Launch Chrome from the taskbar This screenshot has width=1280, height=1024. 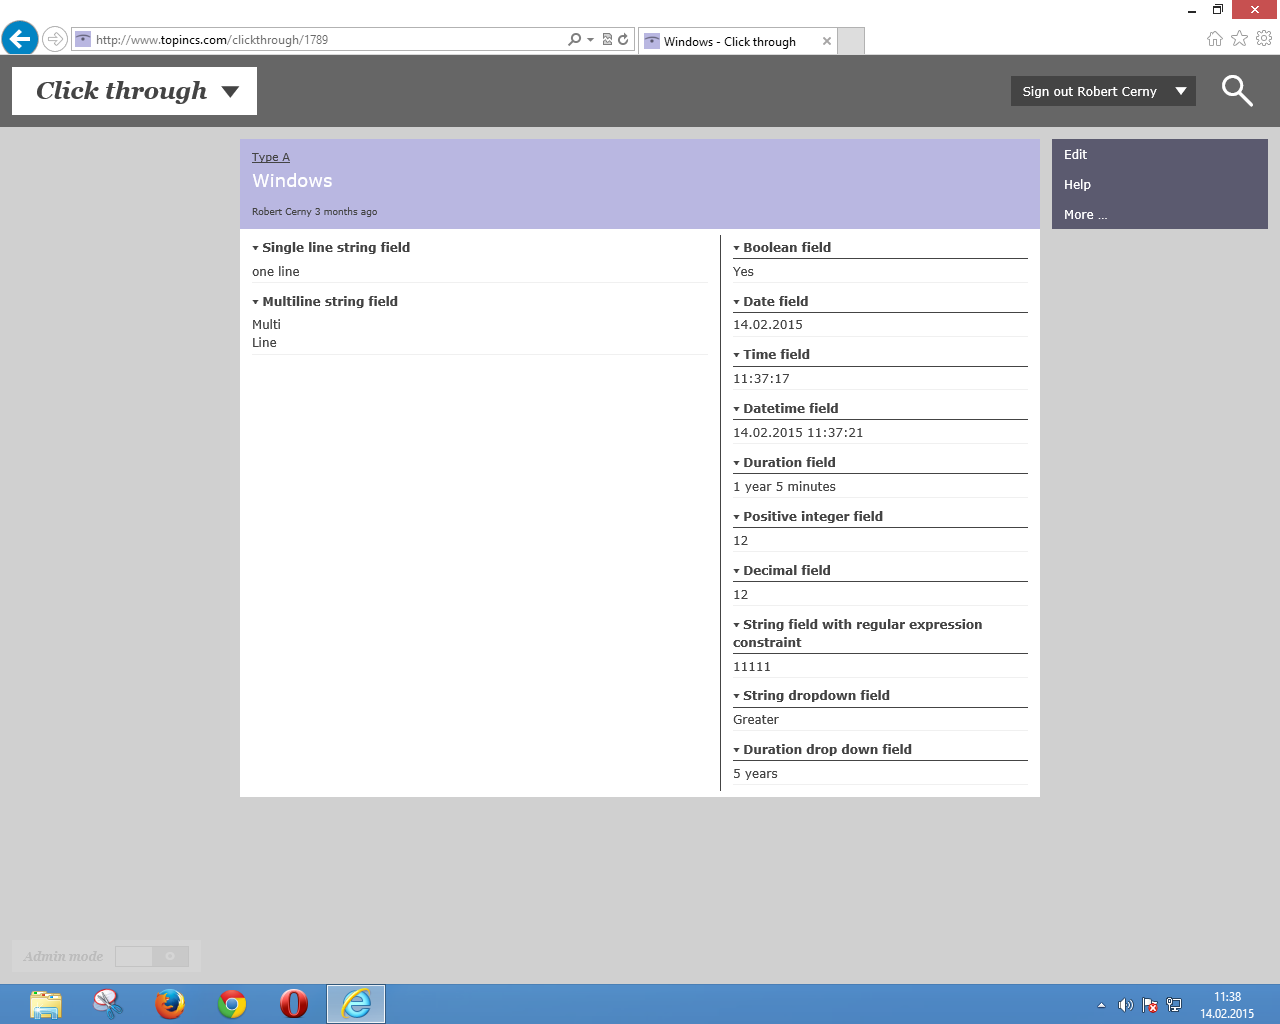232,1003
